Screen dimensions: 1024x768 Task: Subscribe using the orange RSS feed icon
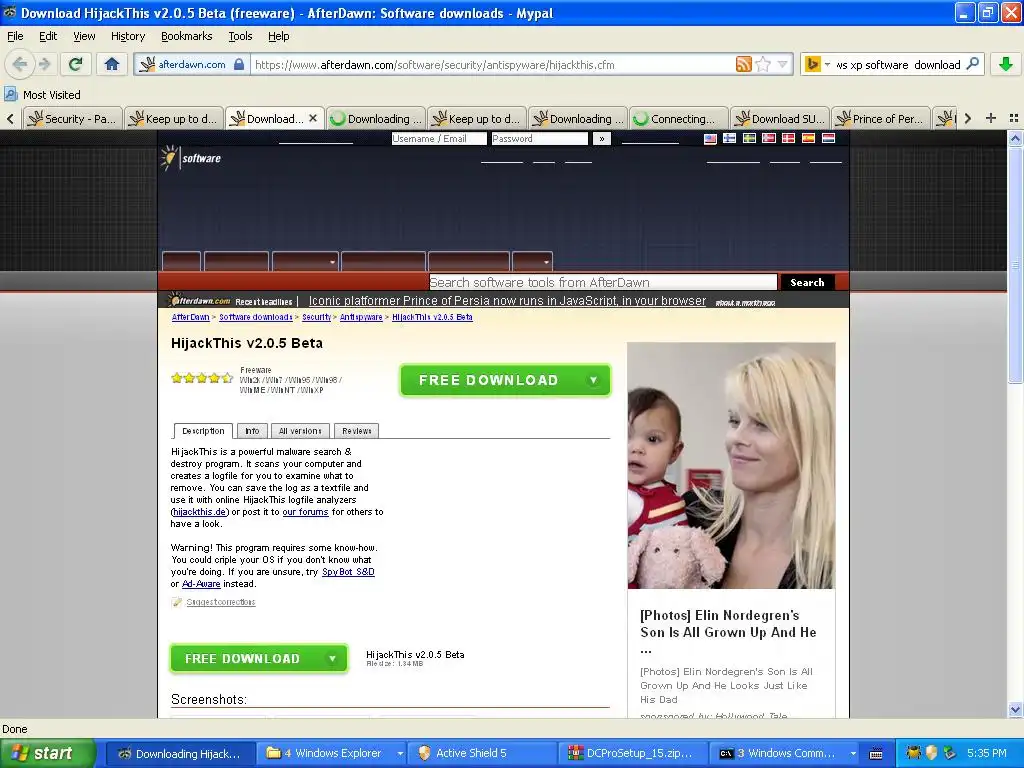tap(743, 64)
